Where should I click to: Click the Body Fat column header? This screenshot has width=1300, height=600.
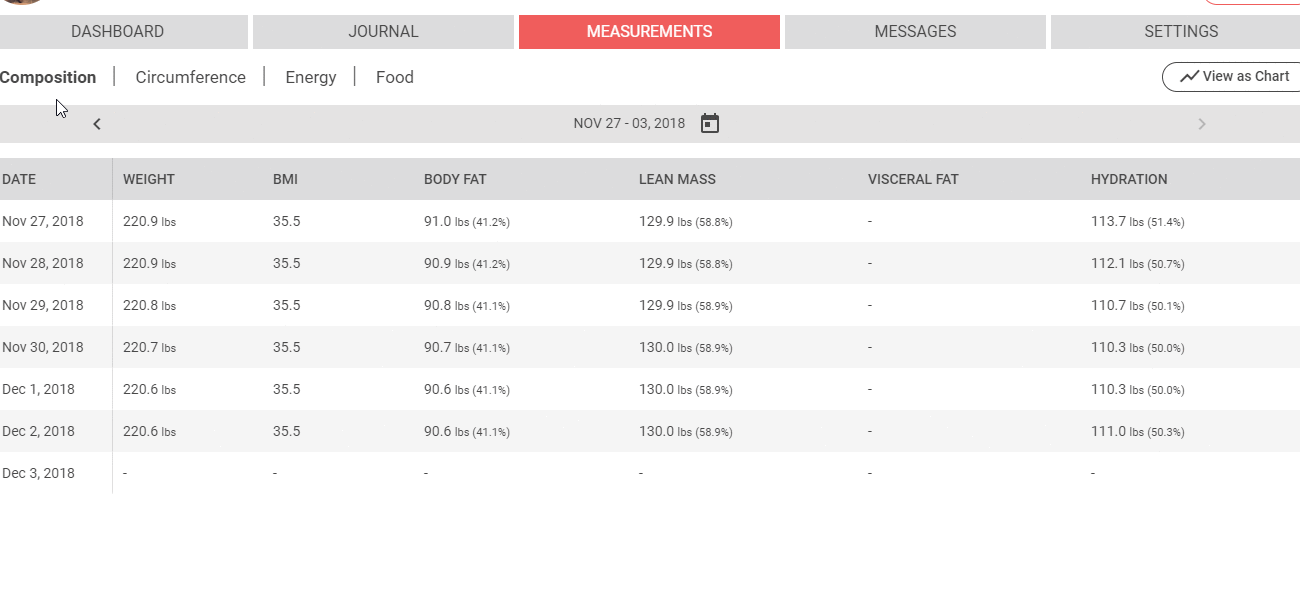tap(455, 180)
